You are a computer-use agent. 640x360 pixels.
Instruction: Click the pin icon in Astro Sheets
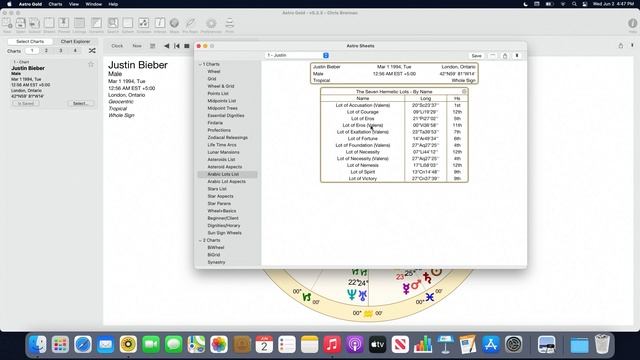[x=517, y=56]
